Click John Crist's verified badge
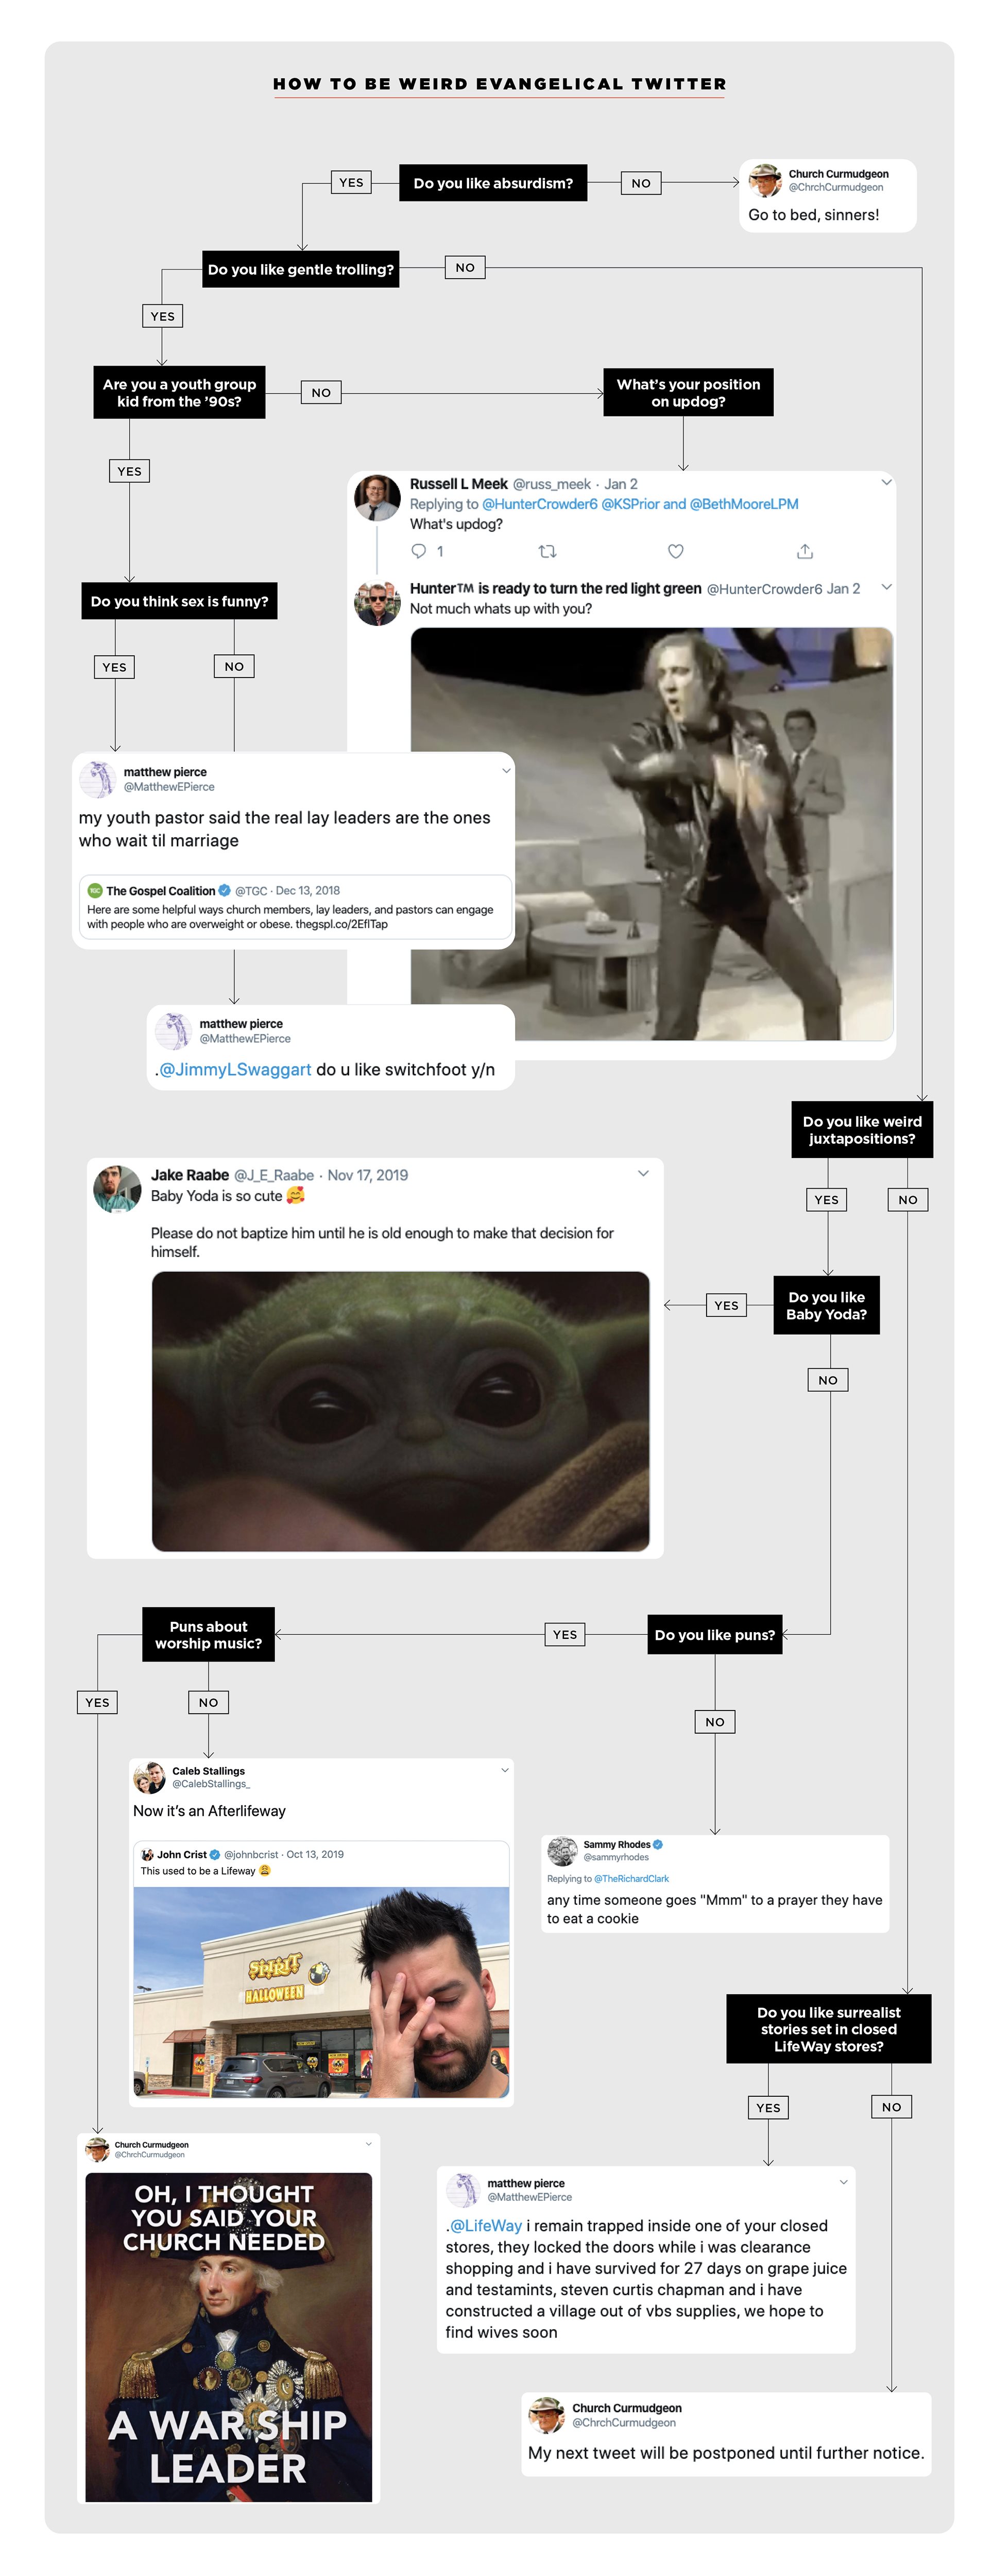This screenshot has width=993, height=2576. 215,1854
